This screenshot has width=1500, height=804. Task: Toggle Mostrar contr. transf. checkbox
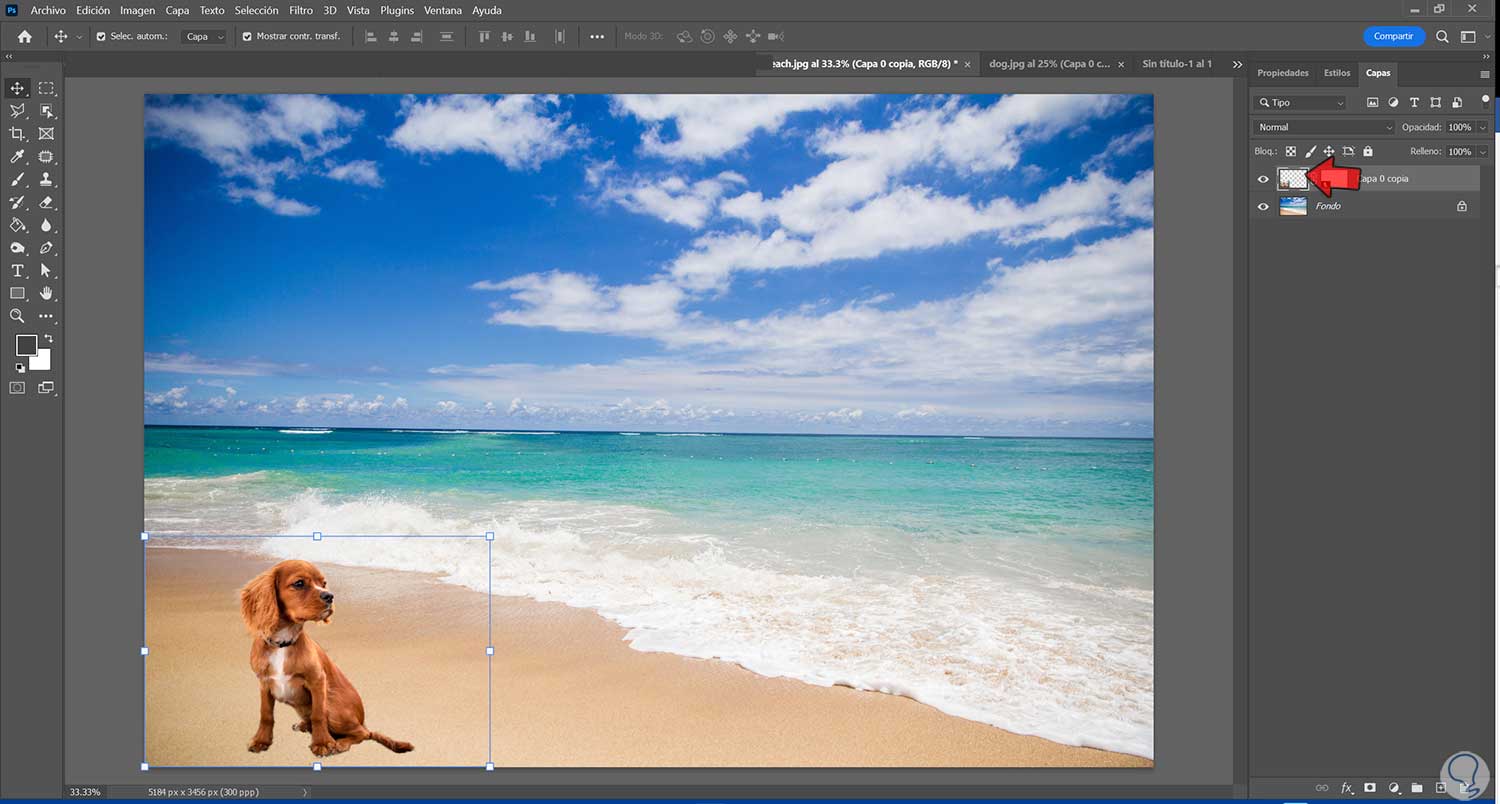[247, 37]
